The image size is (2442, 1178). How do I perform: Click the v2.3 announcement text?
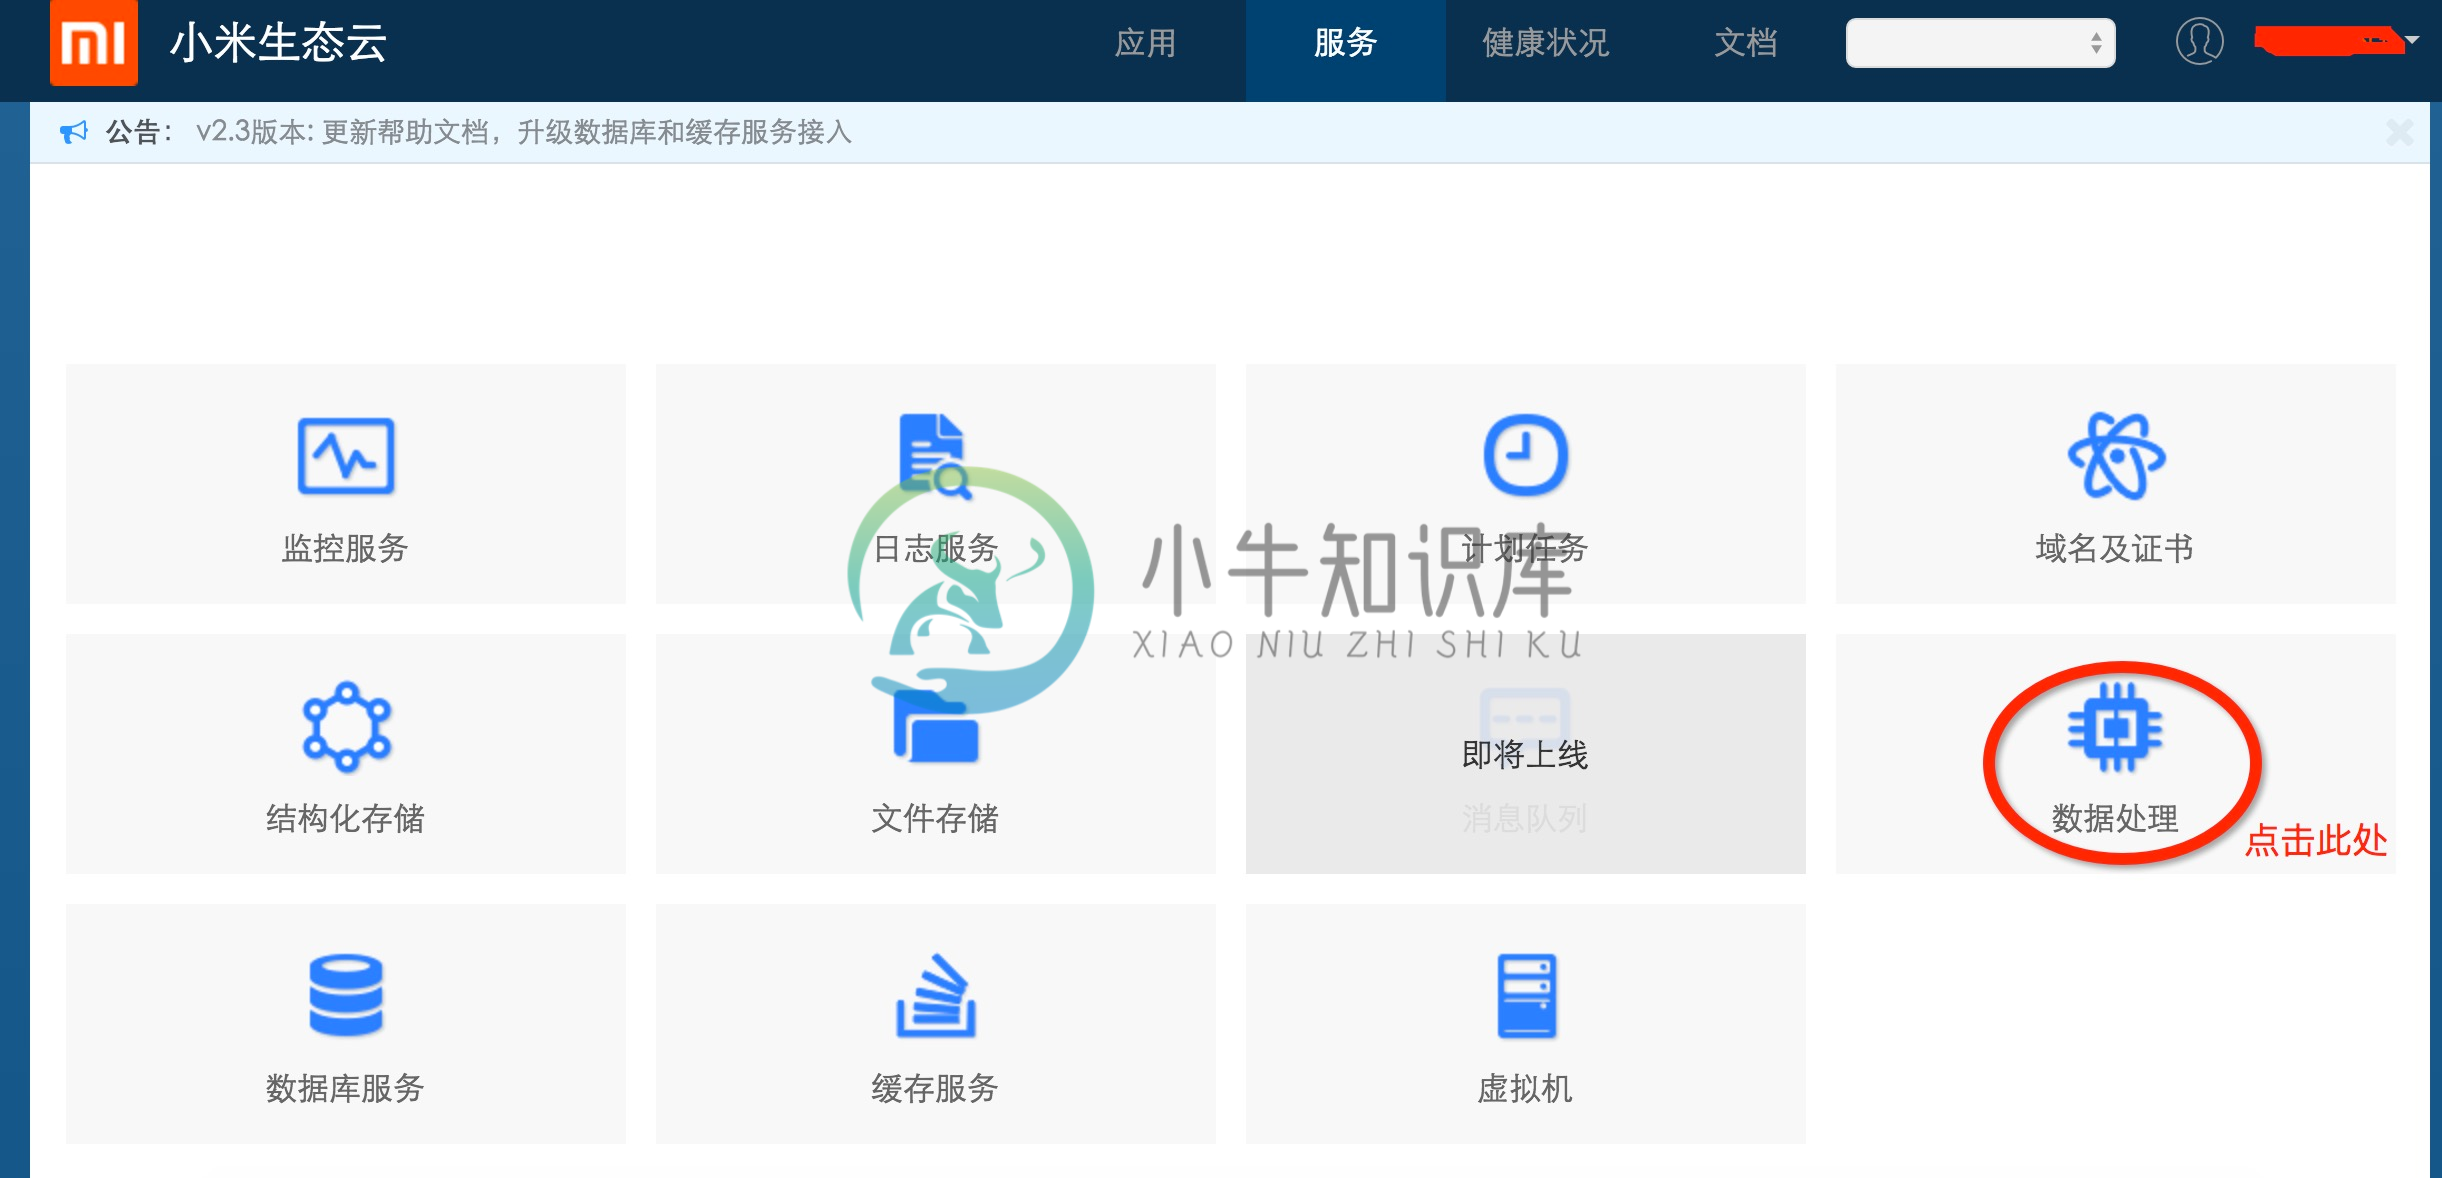[x=524, y=132]
